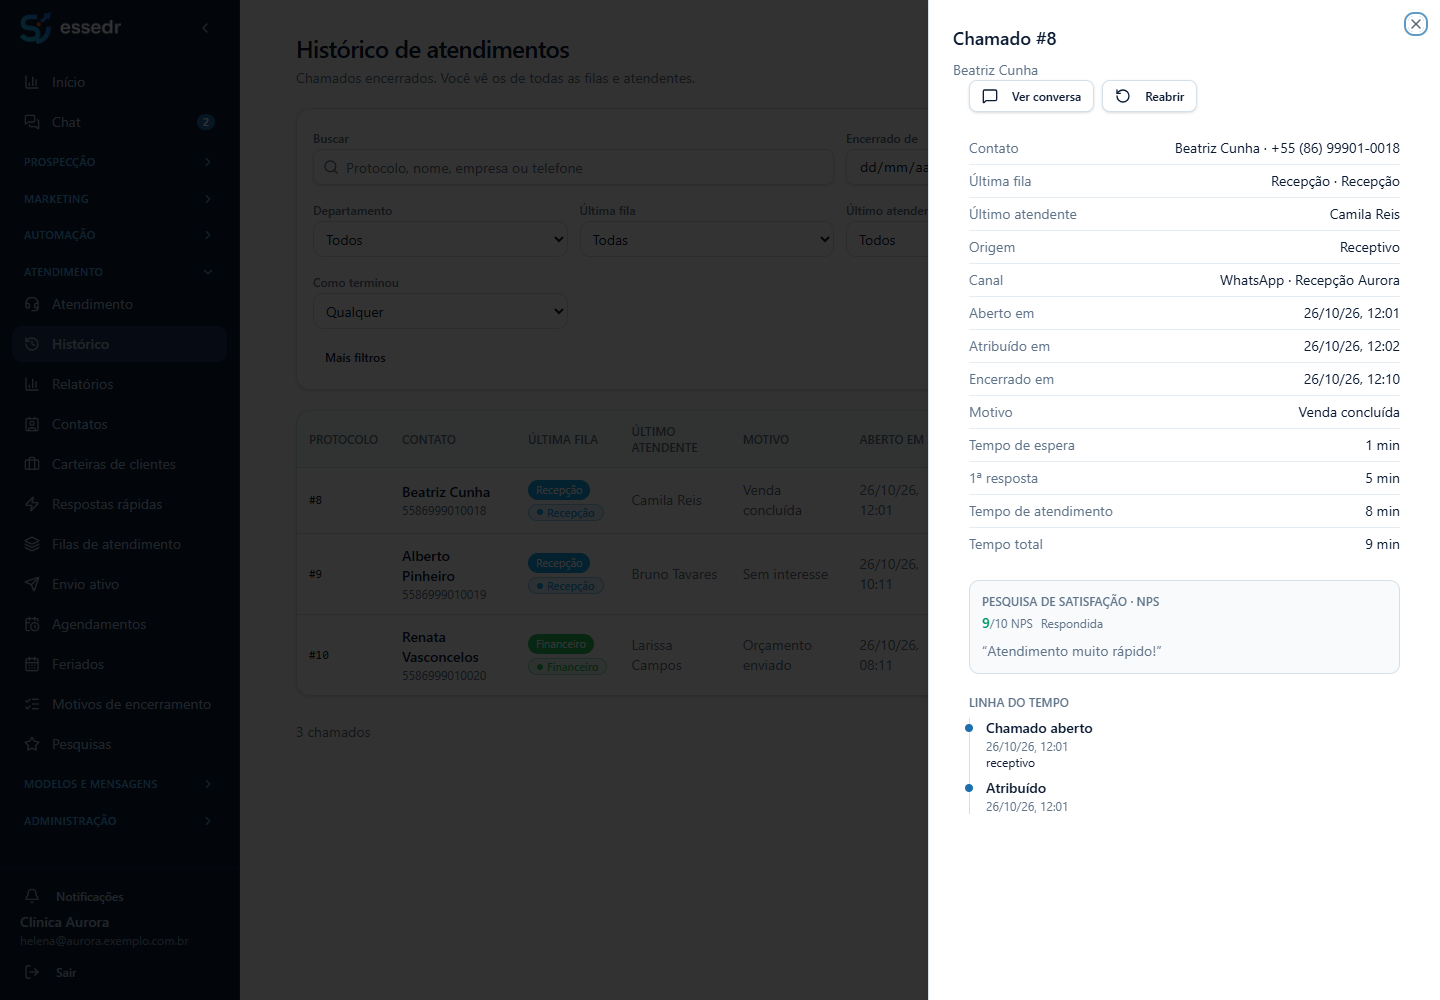Expand the Prospecção section

(x=120, y=162)
